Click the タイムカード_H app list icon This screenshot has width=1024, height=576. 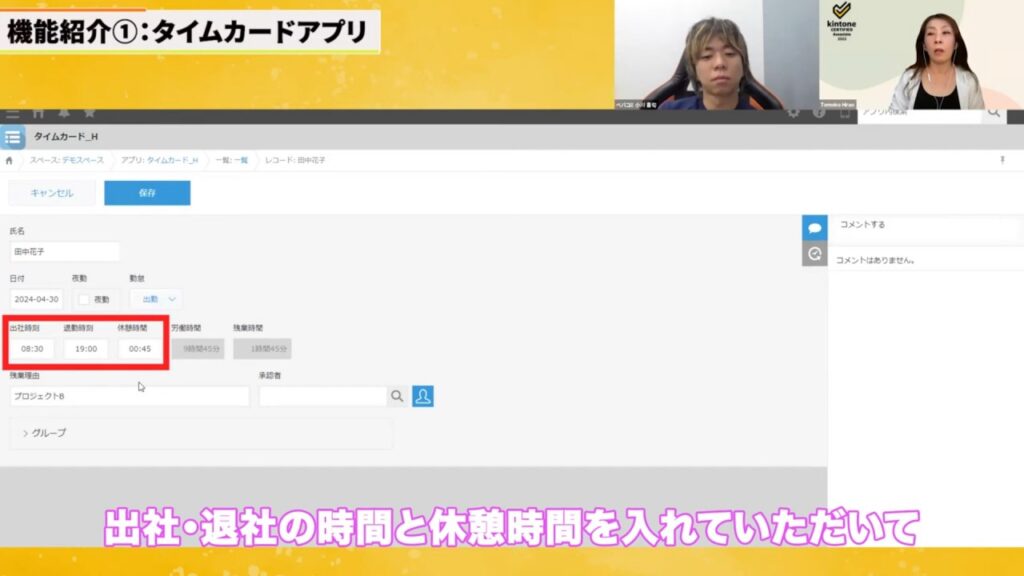11,137
